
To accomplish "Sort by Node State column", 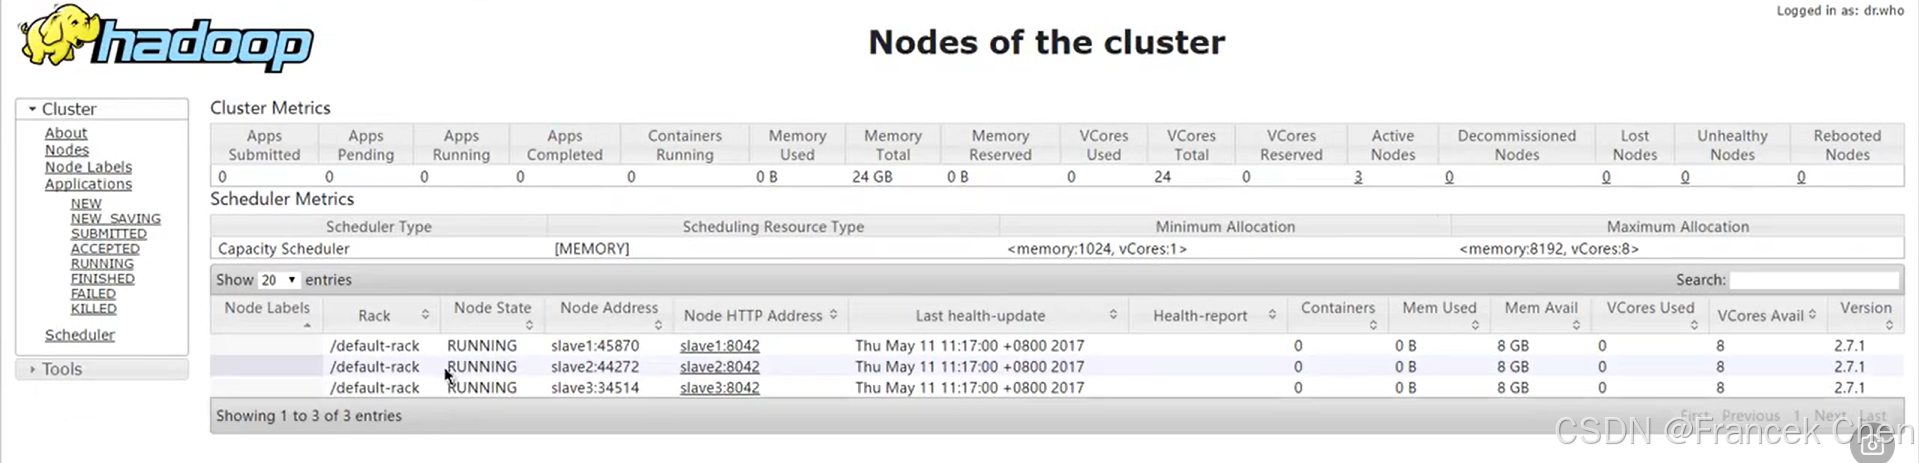I will 529,325.
